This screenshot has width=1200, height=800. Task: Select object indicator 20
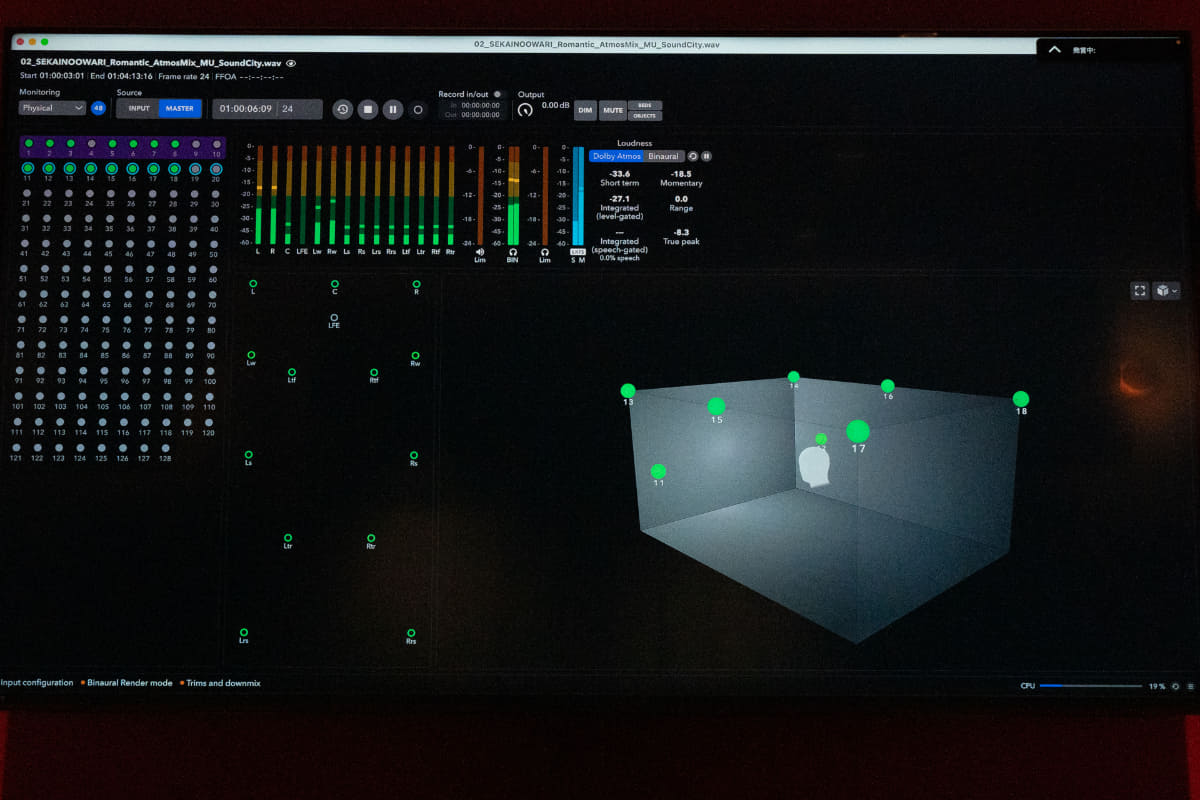216,169
